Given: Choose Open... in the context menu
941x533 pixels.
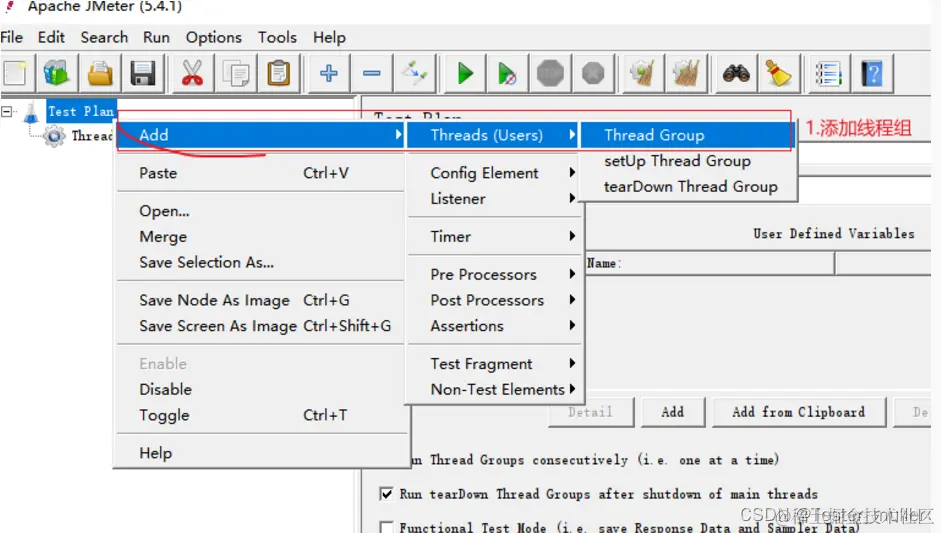Looking at the screenshot, I should coord(260,211).
